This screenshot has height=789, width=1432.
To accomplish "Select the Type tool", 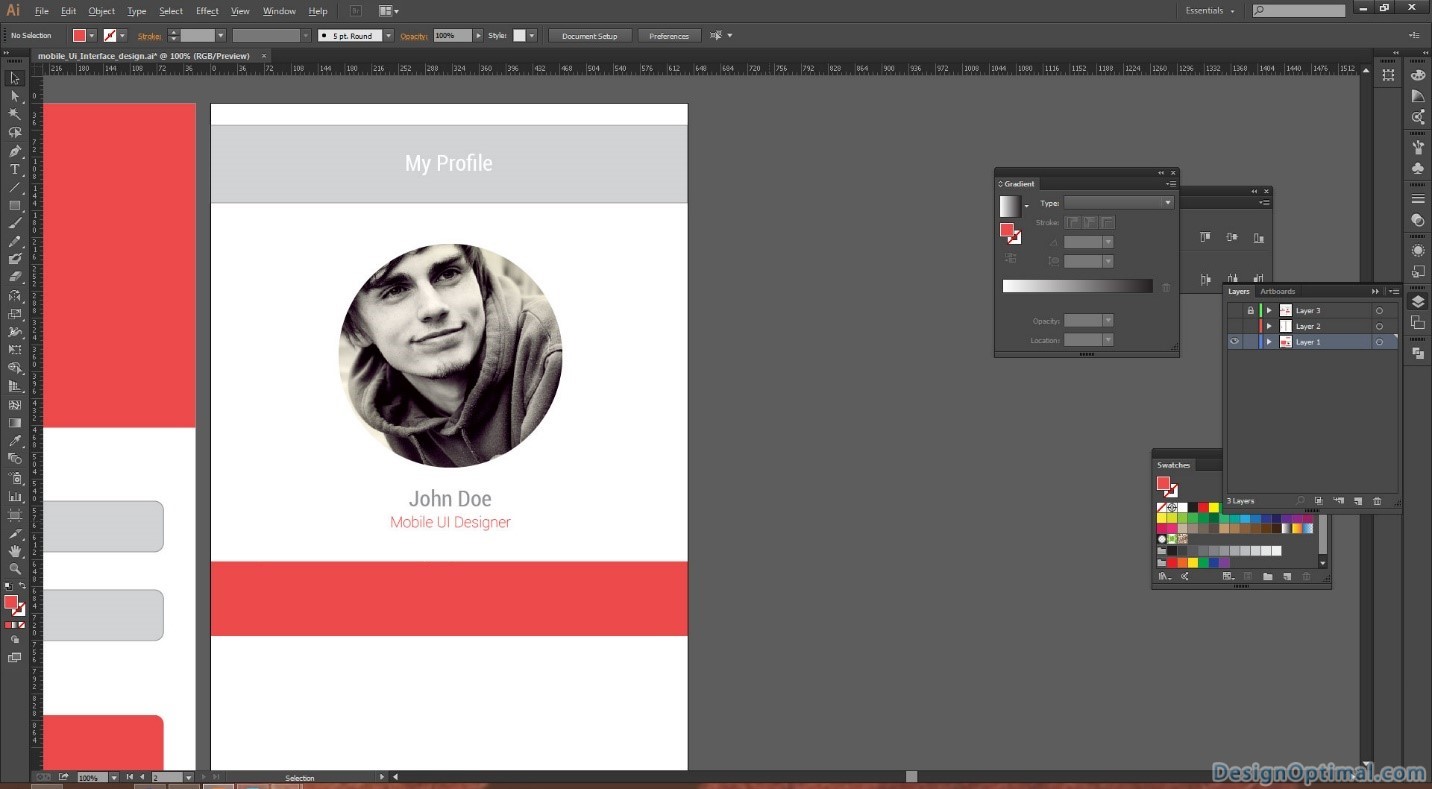I will pos(15,169).
